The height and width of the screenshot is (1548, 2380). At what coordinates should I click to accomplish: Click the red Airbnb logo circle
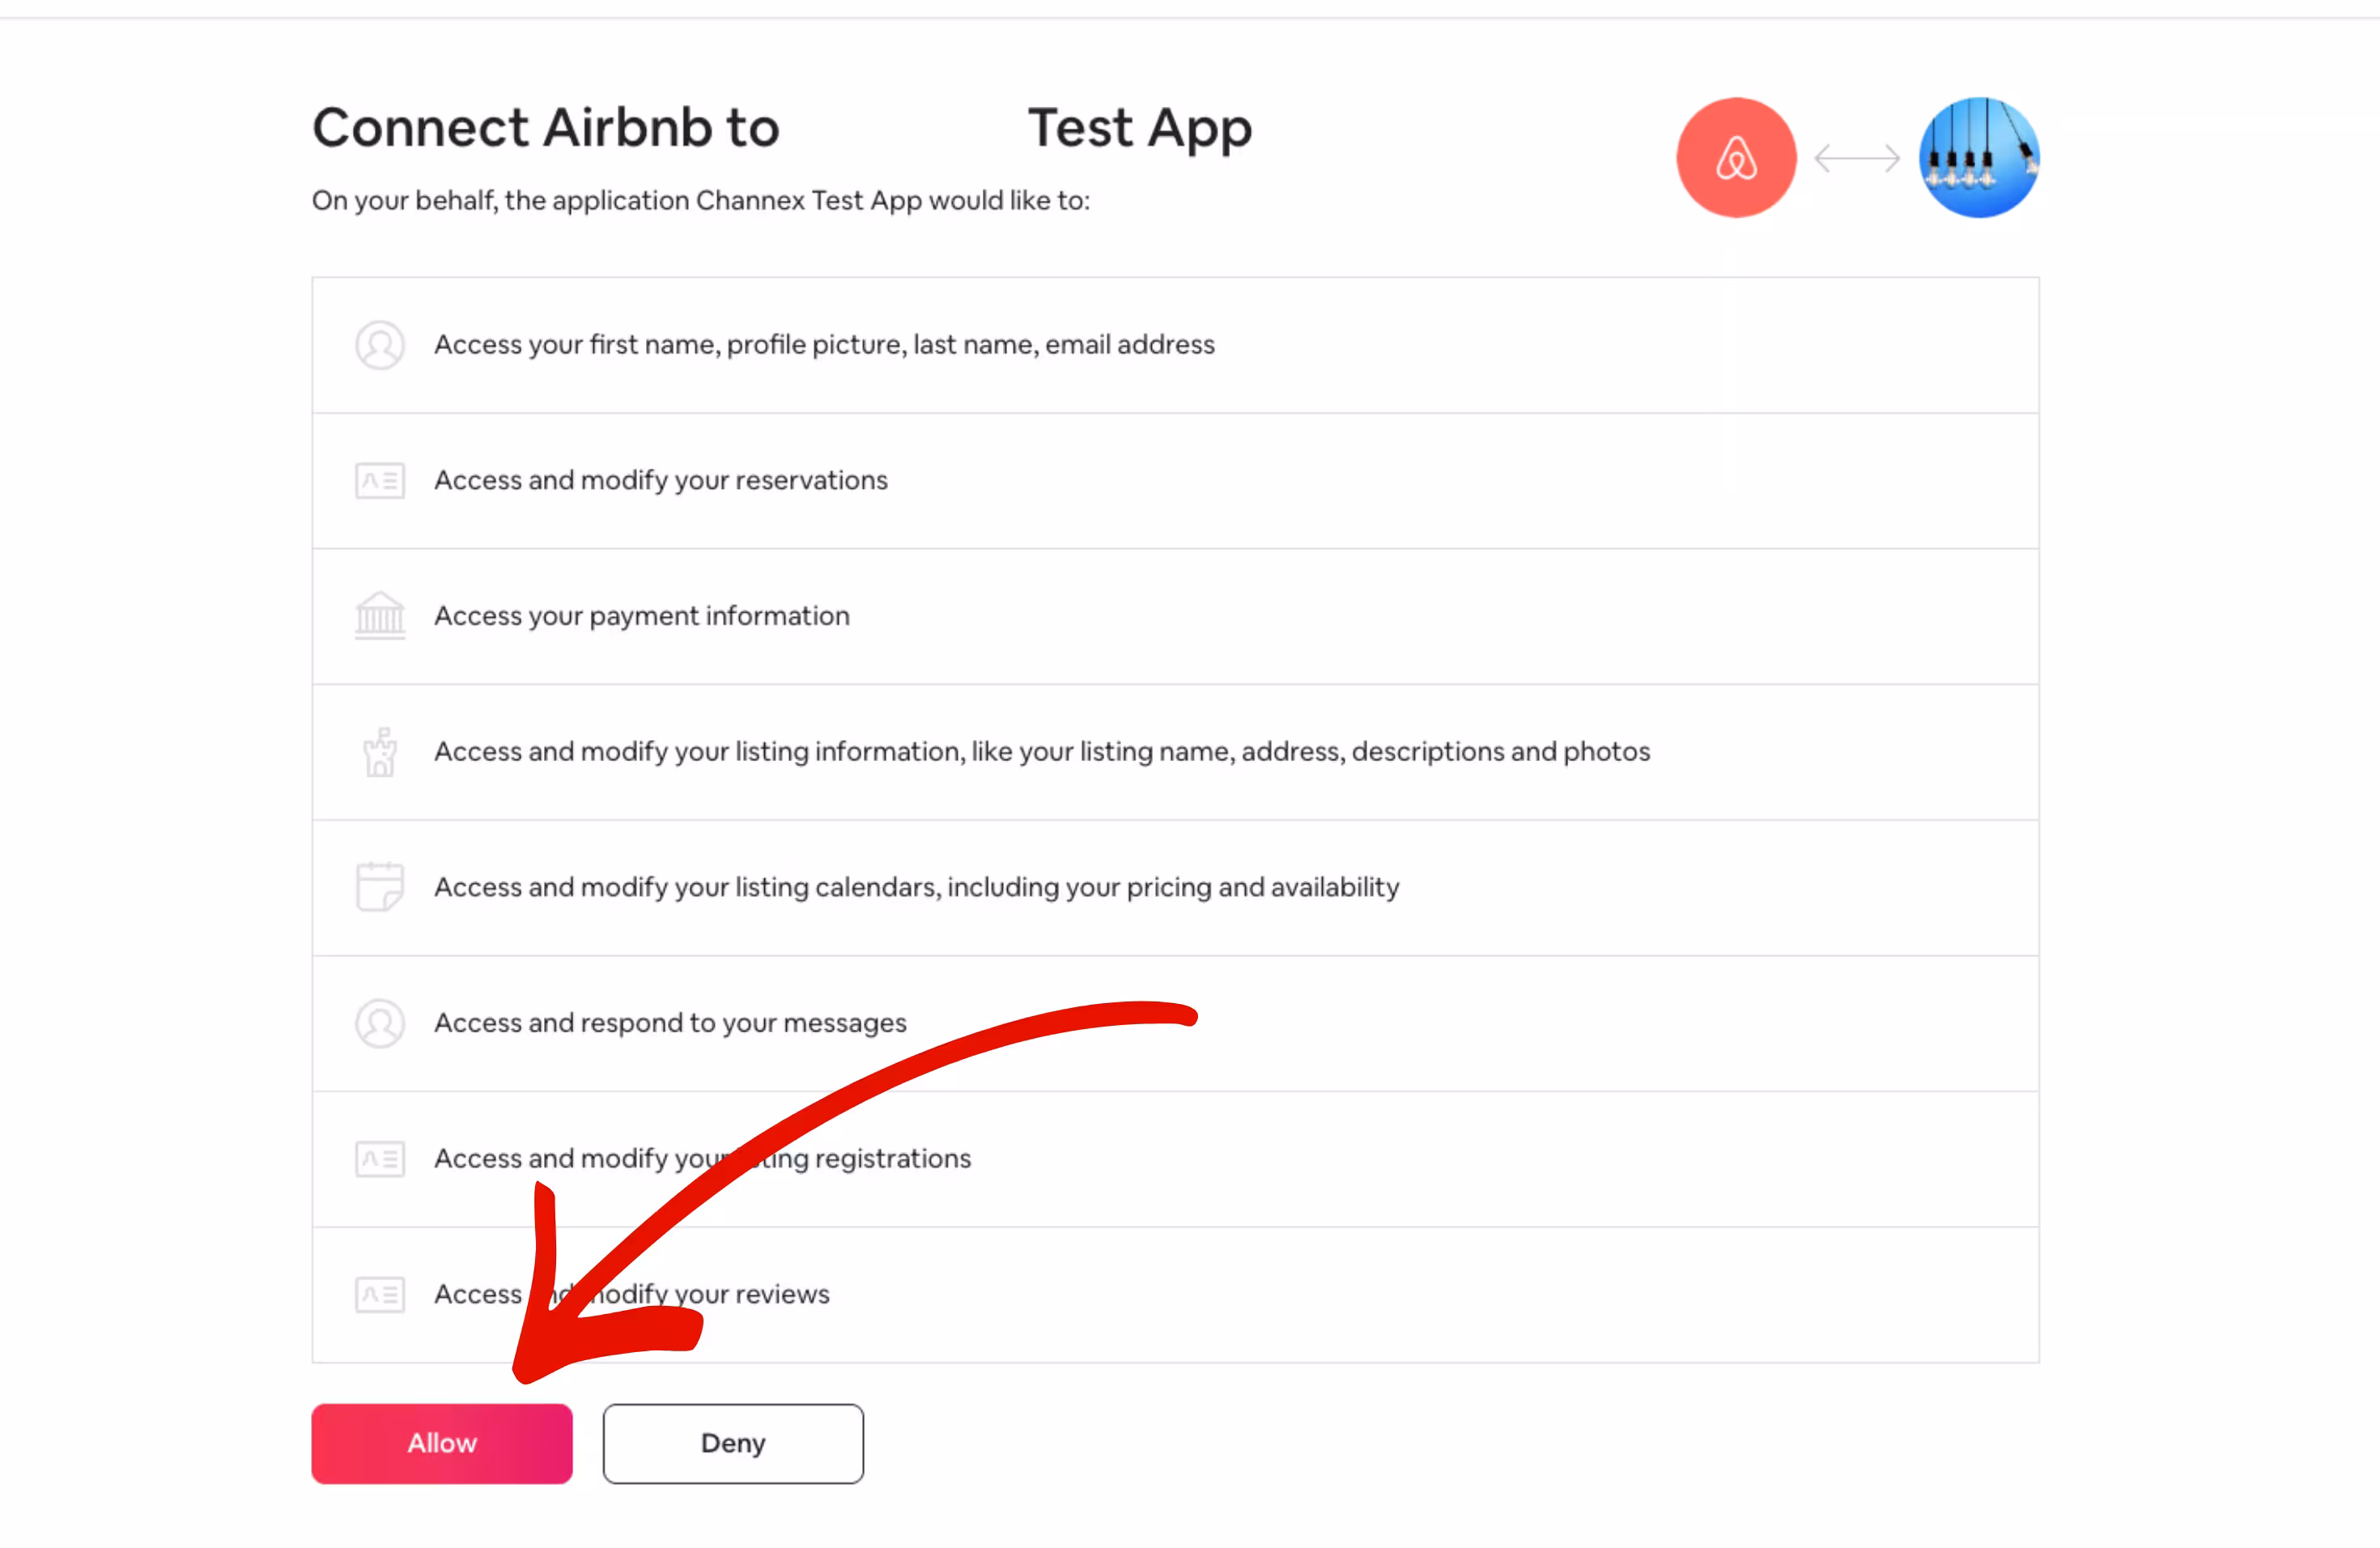pos(1737,157)
